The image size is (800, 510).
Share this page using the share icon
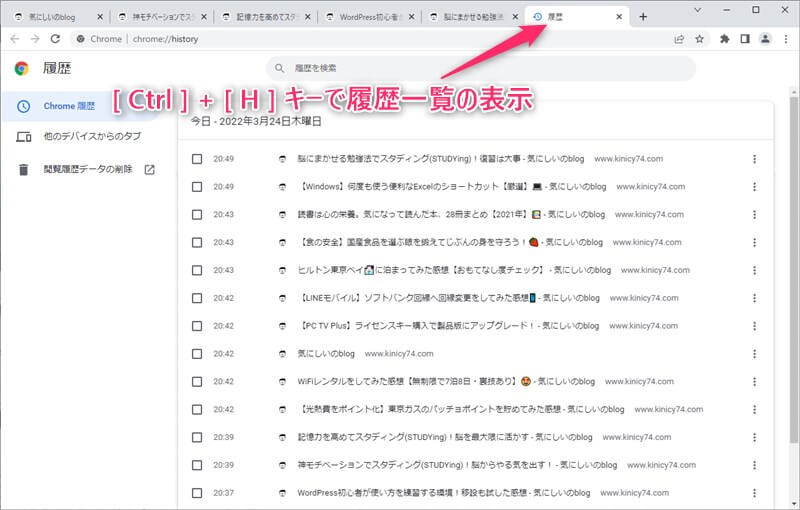click(x=679, y=39)
